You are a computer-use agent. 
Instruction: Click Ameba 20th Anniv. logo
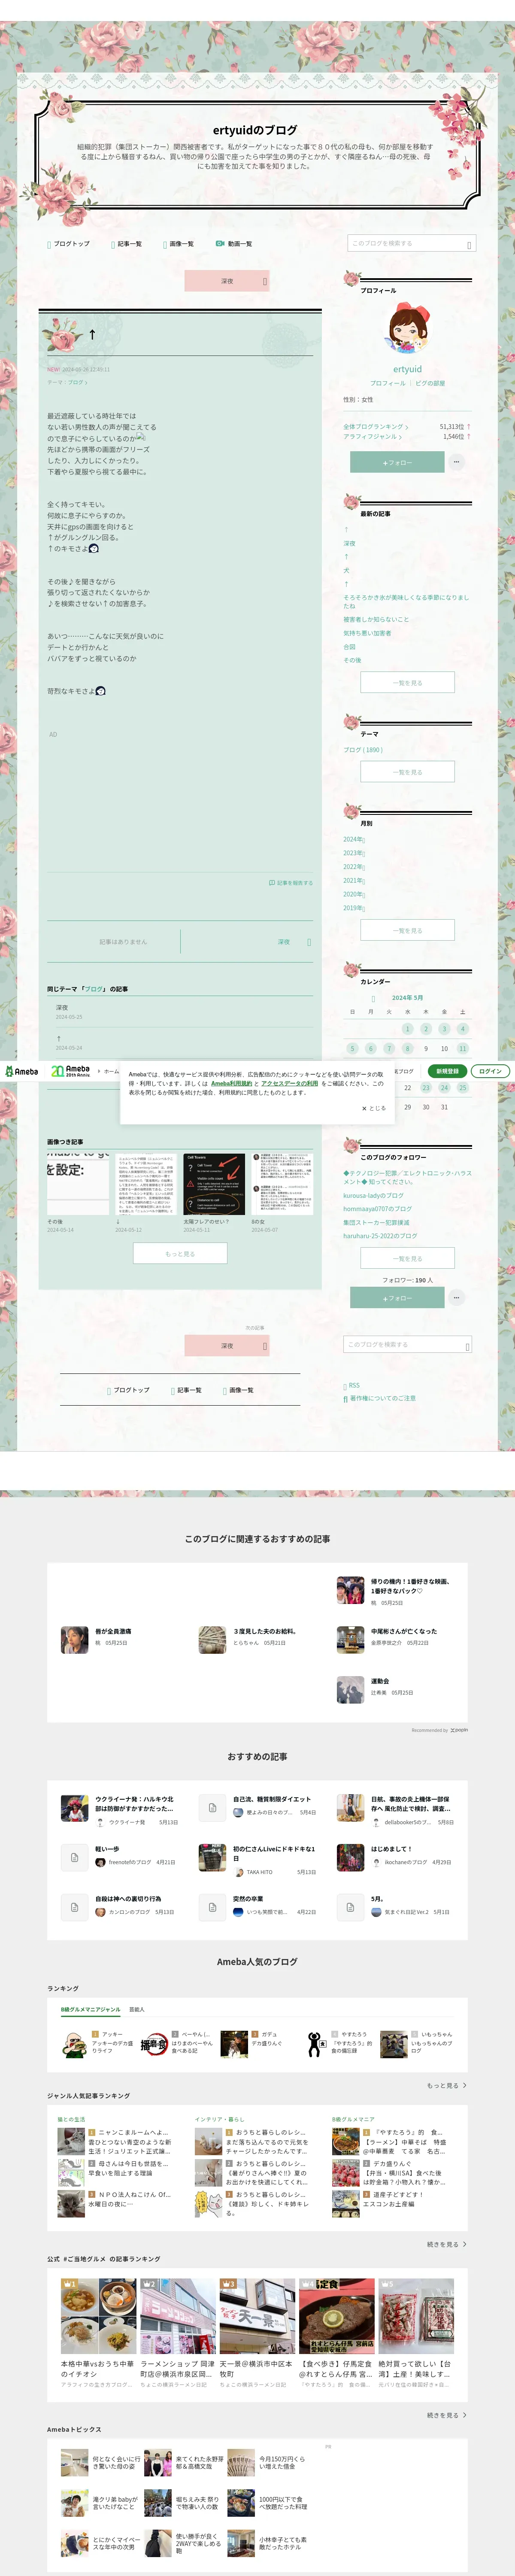click(70, 1071)
